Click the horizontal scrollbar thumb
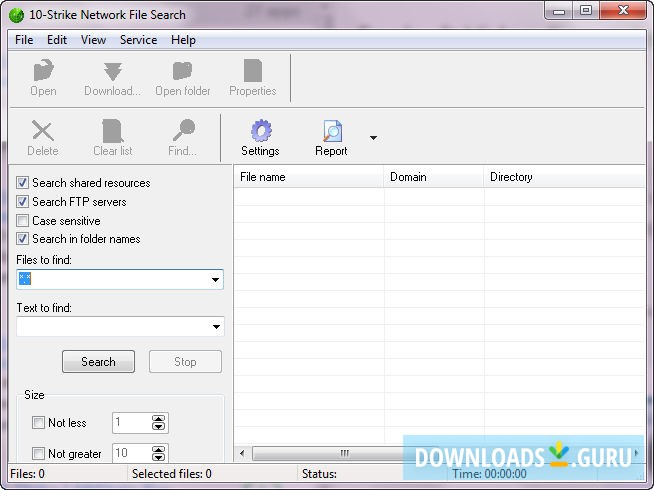654x490 pixels. 343,453
